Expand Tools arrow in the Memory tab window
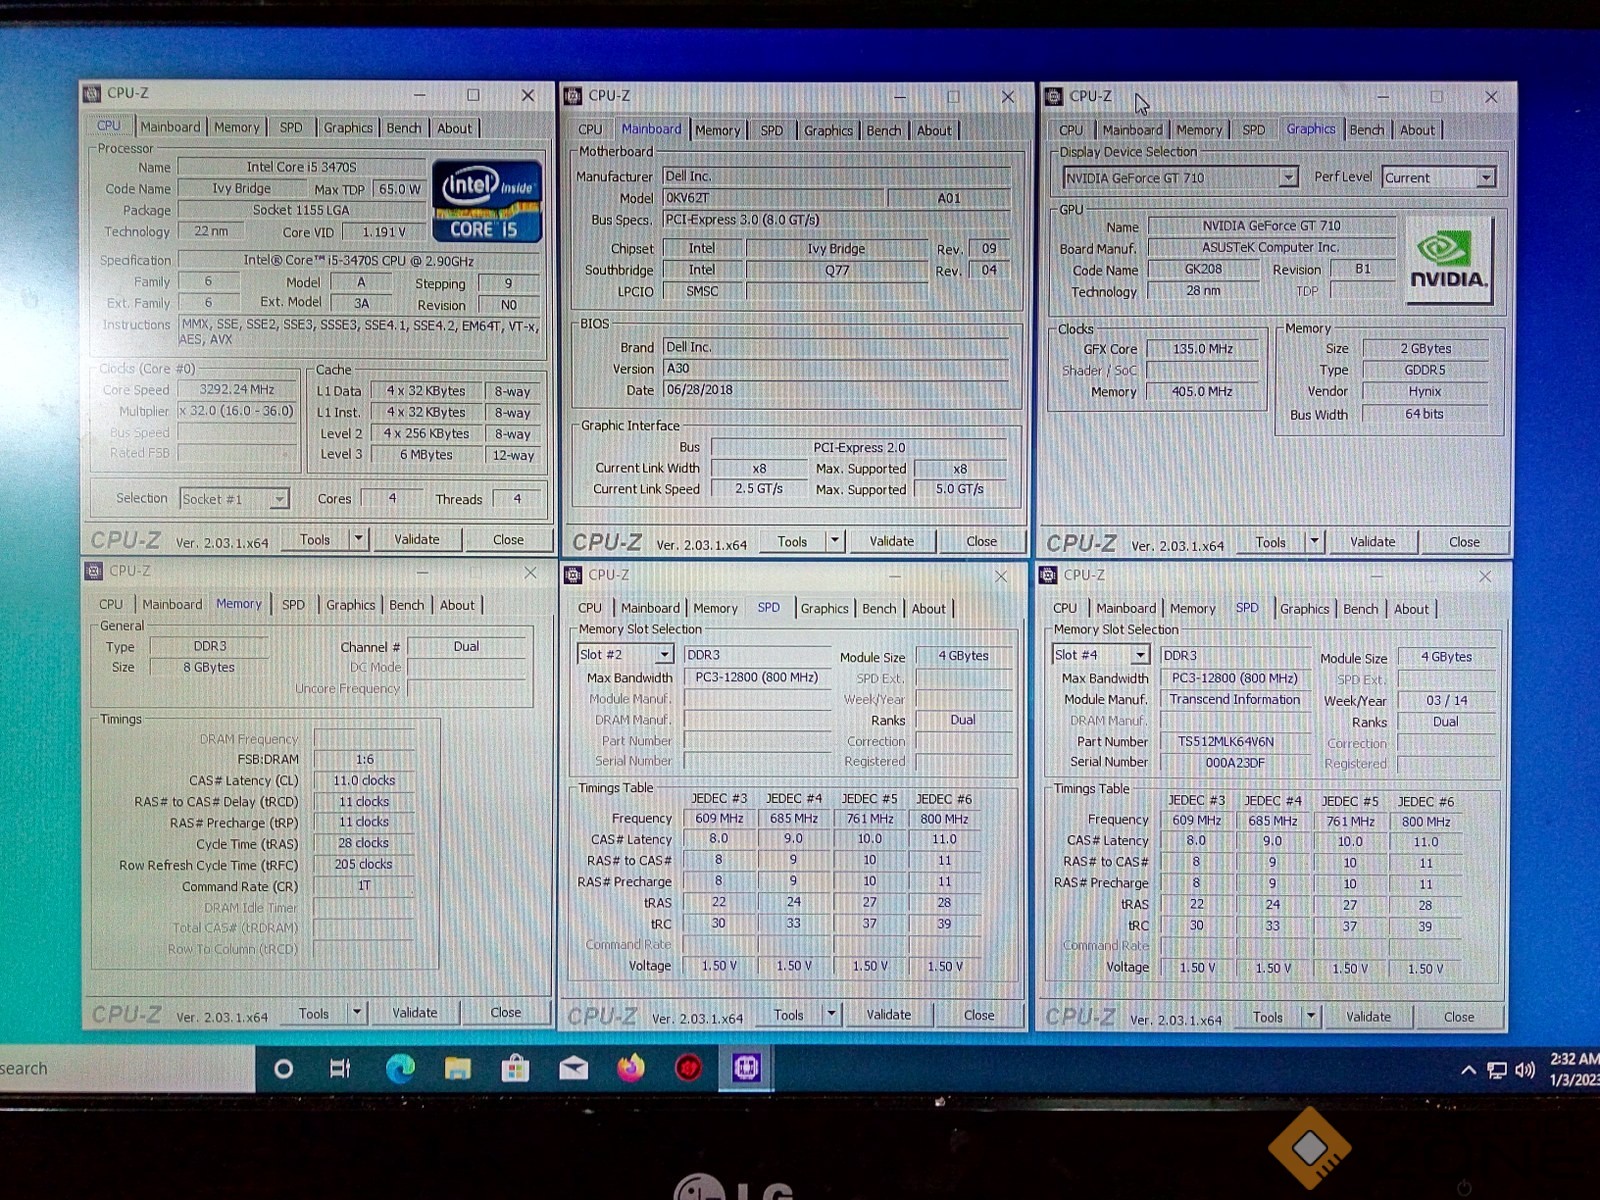The image size is (1600, 1200). point(357,1013)
